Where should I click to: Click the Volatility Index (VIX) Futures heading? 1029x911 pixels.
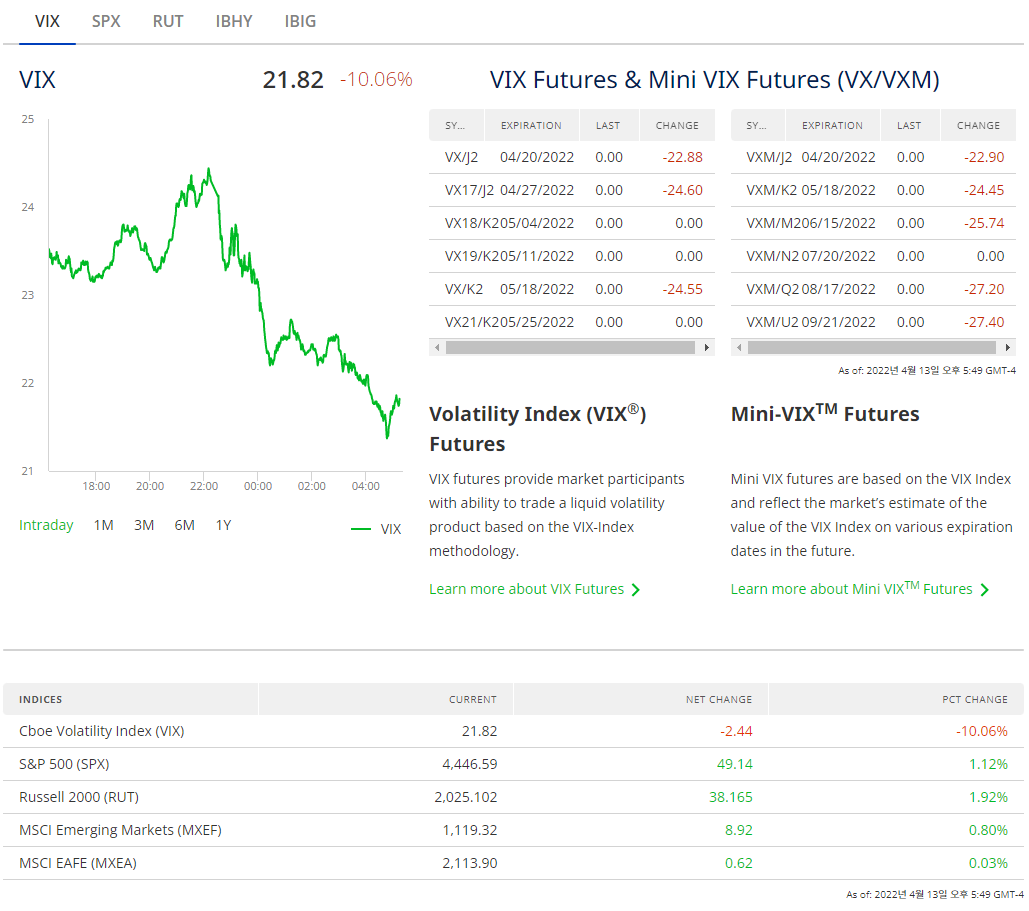tap(537, 429)
